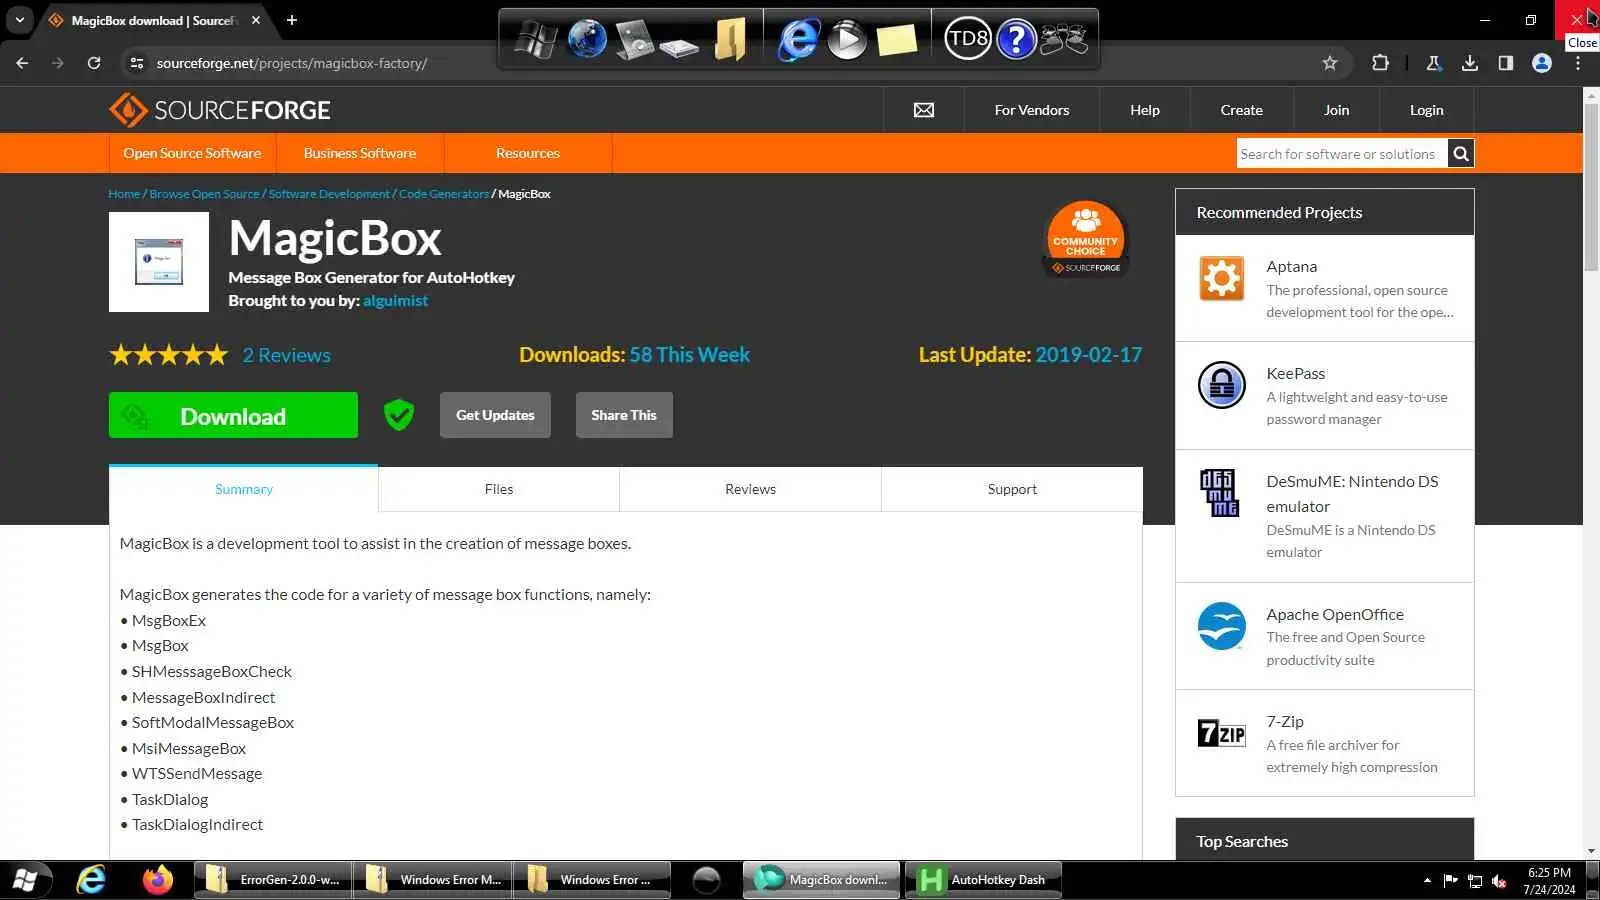Open the Business Software menu
Image resolution: width=1600 pixels, height=900 pixels.
click(x=360, y=153)
